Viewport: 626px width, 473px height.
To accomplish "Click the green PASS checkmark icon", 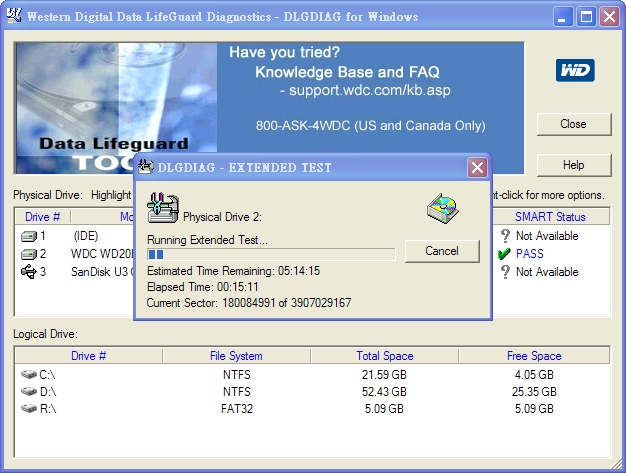I will (504, 253).
